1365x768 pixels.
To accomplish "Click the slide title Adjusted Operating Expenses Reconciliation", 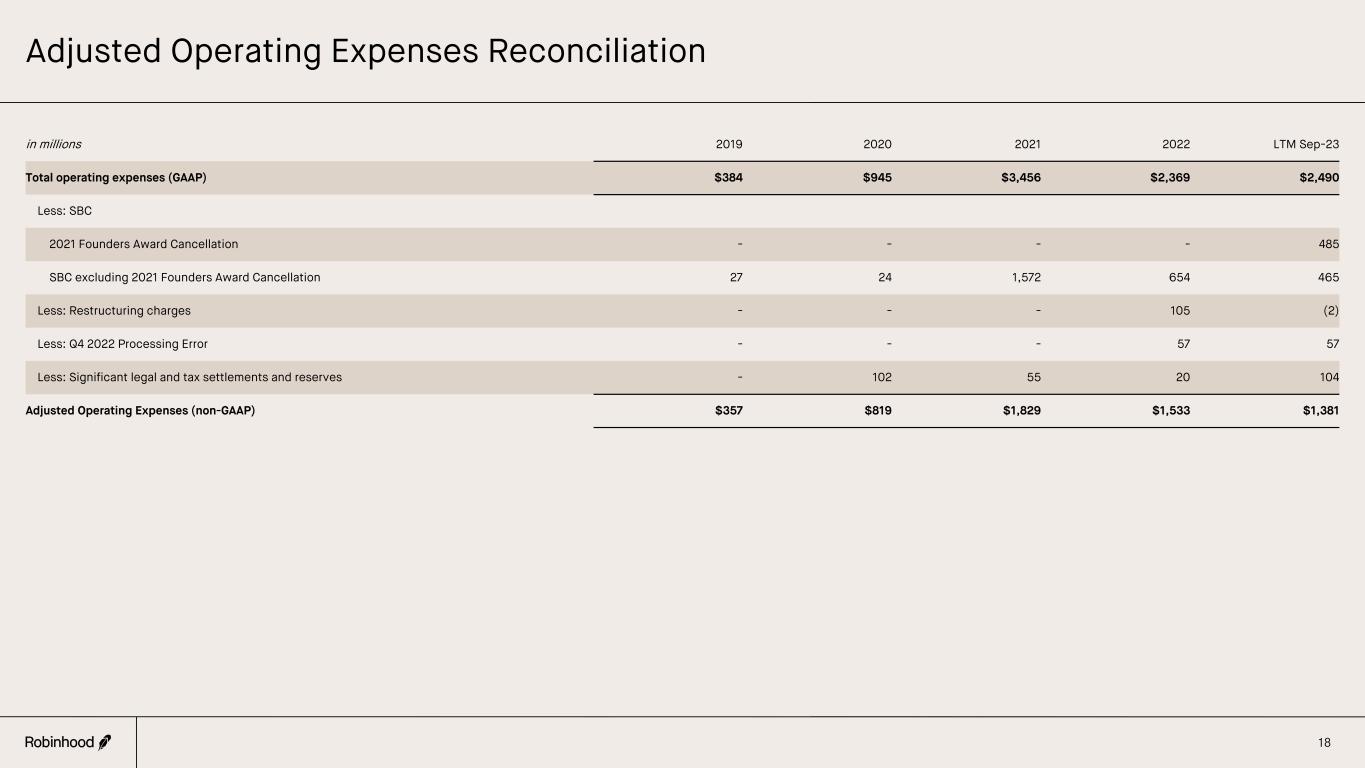I will [365, 51].
